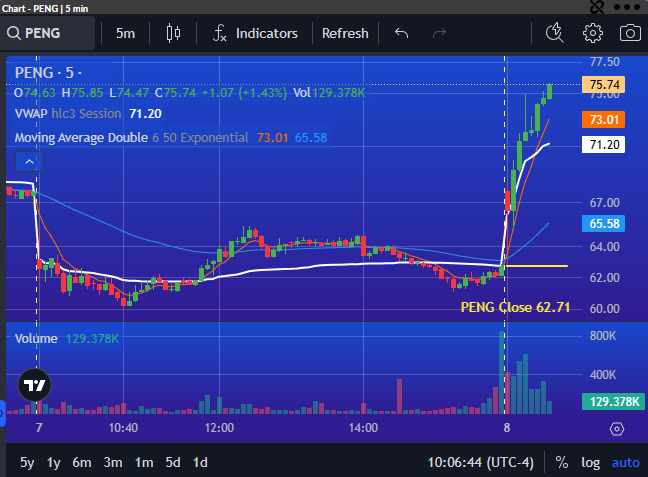Set the range to 5d
The width and height of the screenshot is (648, 477).
173,462
